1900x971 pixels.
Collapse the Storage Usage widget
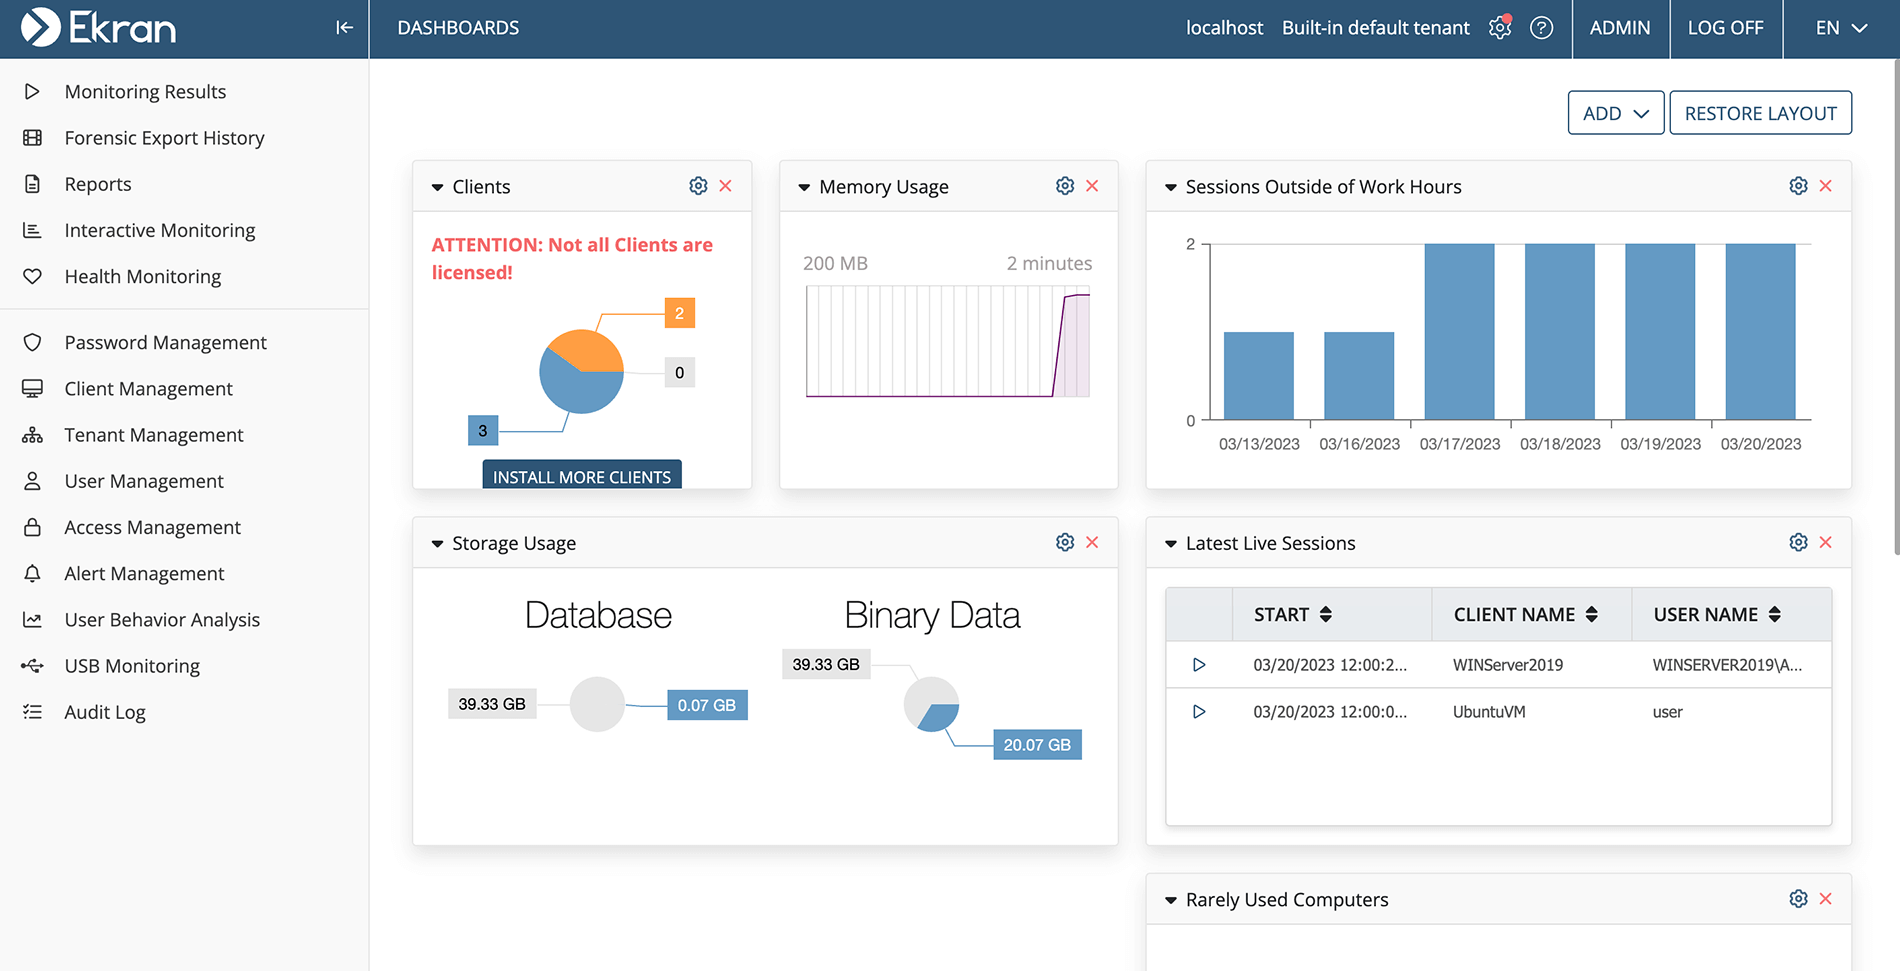(437, 544)
